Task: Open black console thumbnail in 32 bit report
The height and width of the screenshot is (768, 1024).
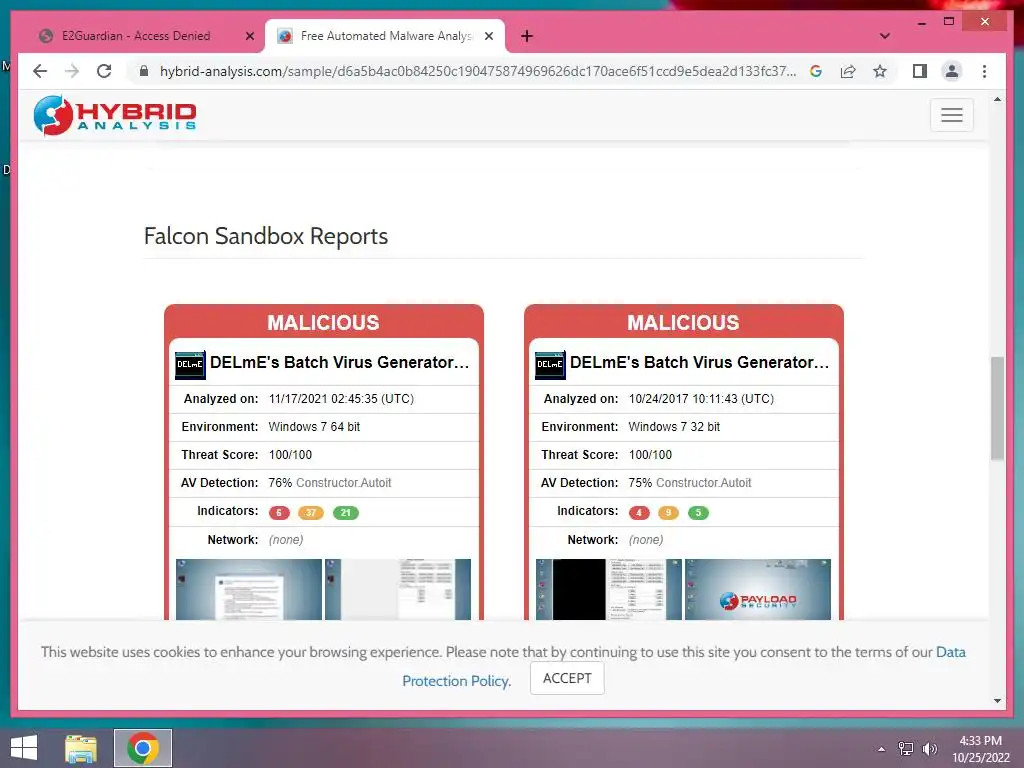Action: (609, 589)
